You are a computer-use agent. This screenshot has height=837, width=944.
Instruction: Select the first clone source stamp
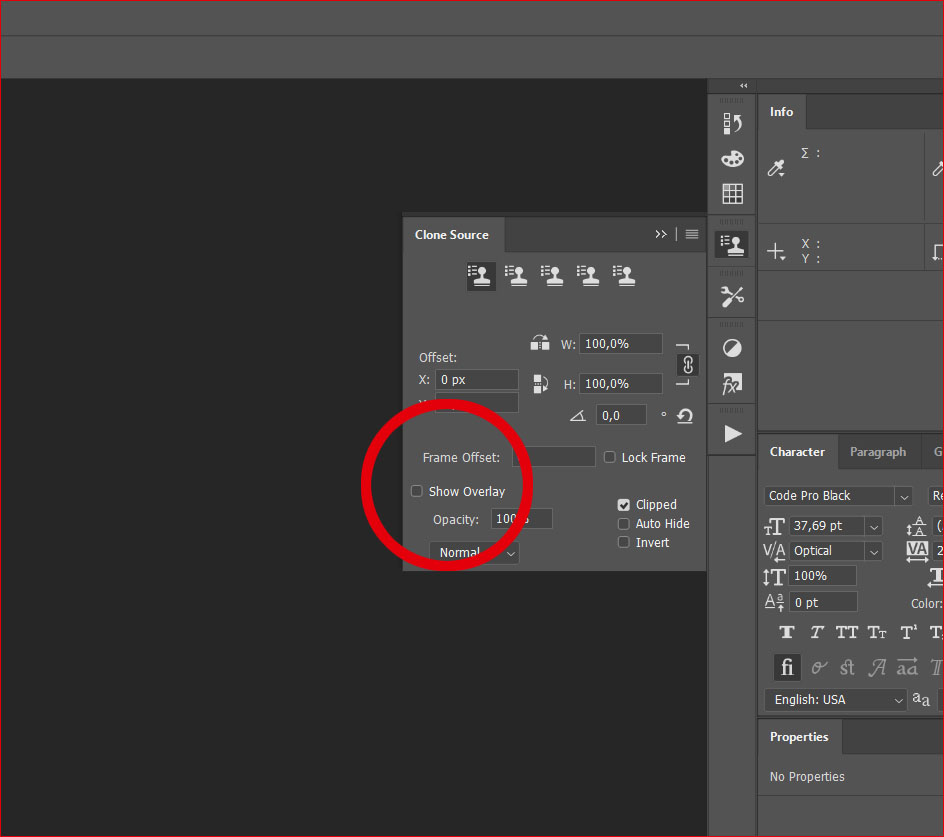click(480, 276)
